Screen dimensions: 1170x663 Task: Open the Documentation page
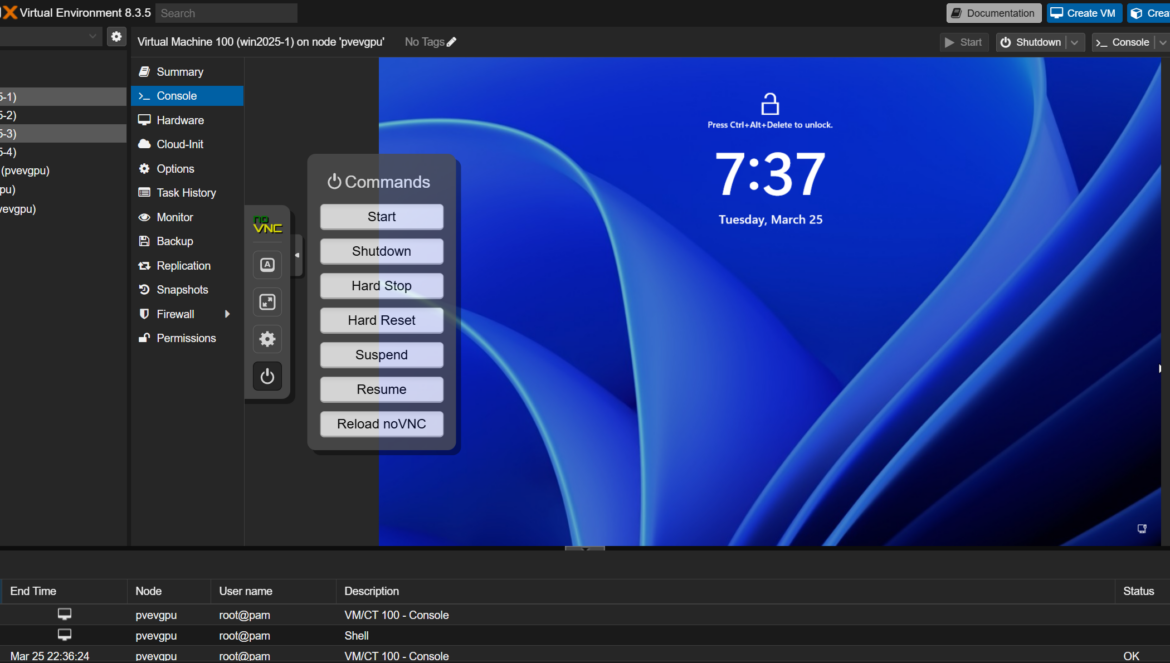pos(993,13)
